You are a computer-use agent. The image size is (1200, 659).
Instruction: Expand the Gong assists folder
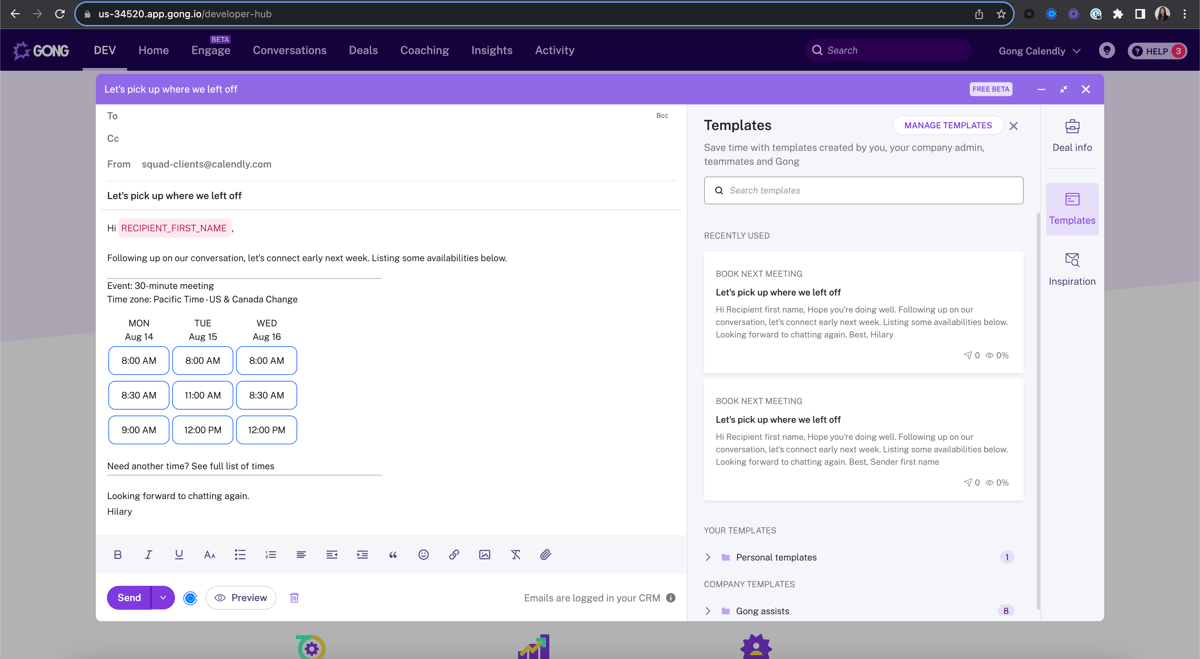pyautogui.click(x=708, y=611)
